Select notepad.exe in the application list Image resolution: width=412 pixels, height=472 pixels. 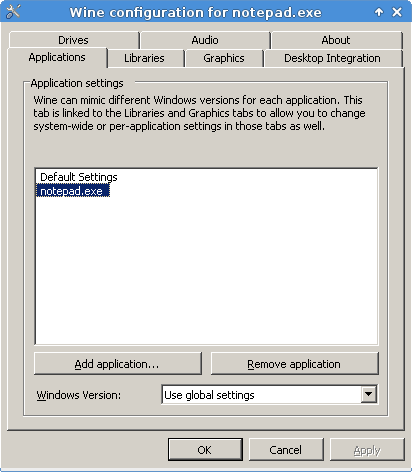(x=72, y=191)
